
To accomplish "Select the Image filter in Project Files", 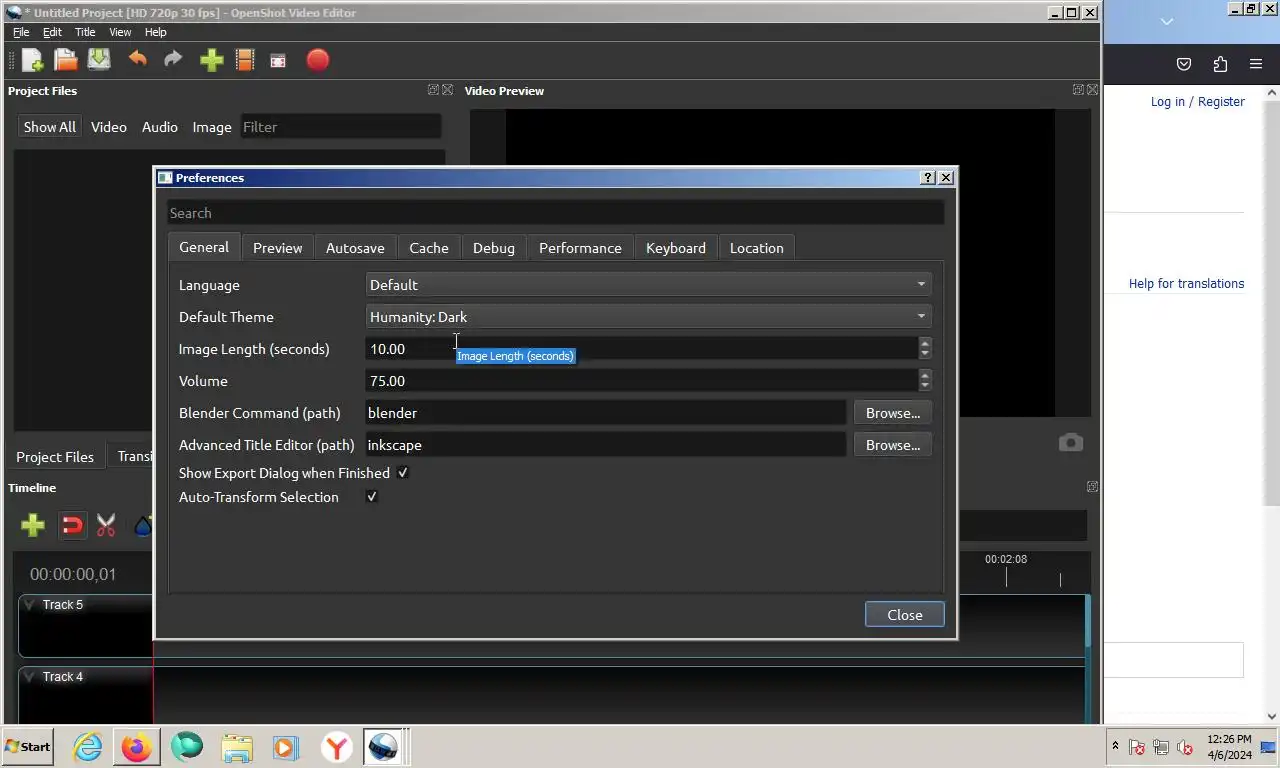I will point(212,127).
